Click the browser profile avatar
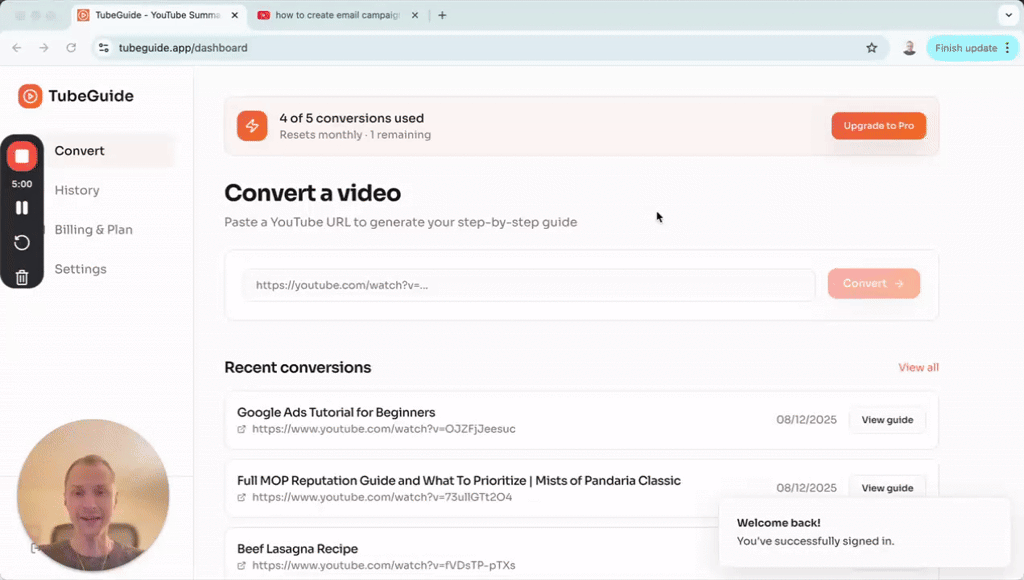The width and height of the screenshot is (1024, 580). click(909, 47)
